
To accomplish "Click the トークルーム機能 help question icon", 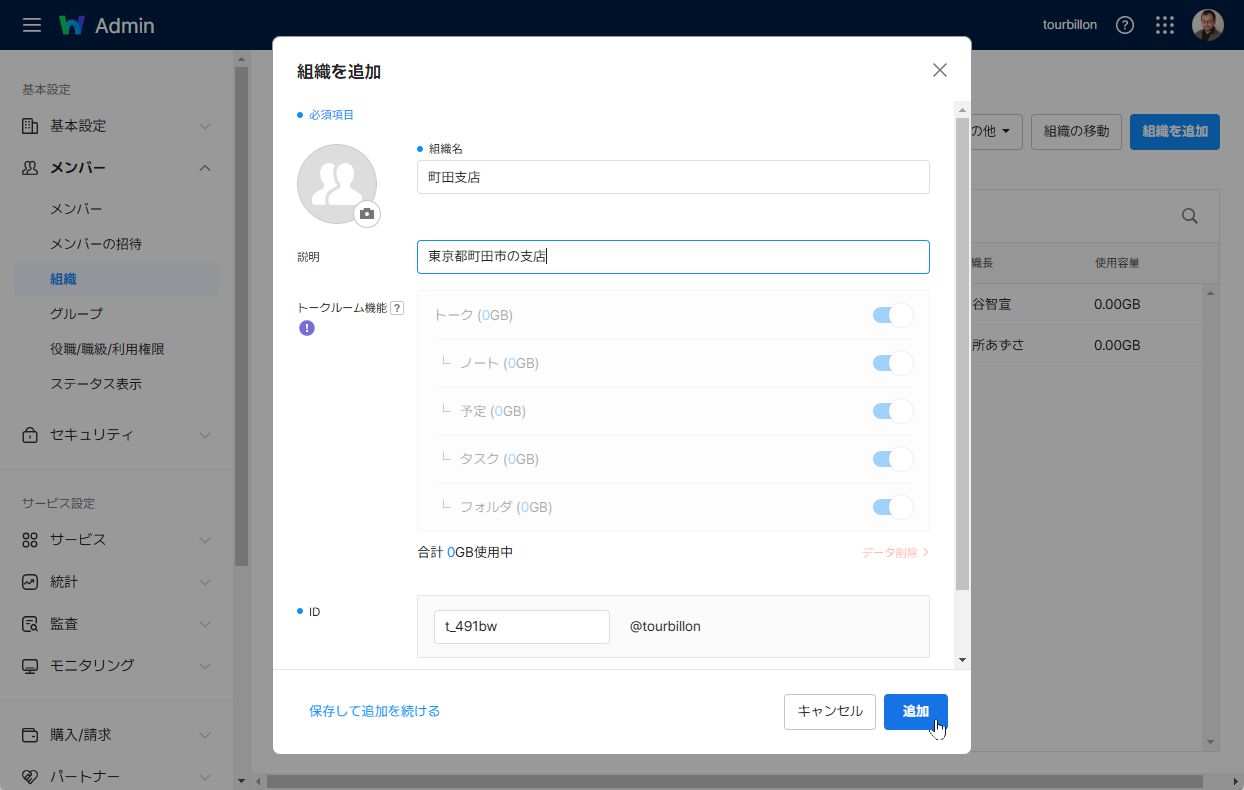I will [397, 308].
